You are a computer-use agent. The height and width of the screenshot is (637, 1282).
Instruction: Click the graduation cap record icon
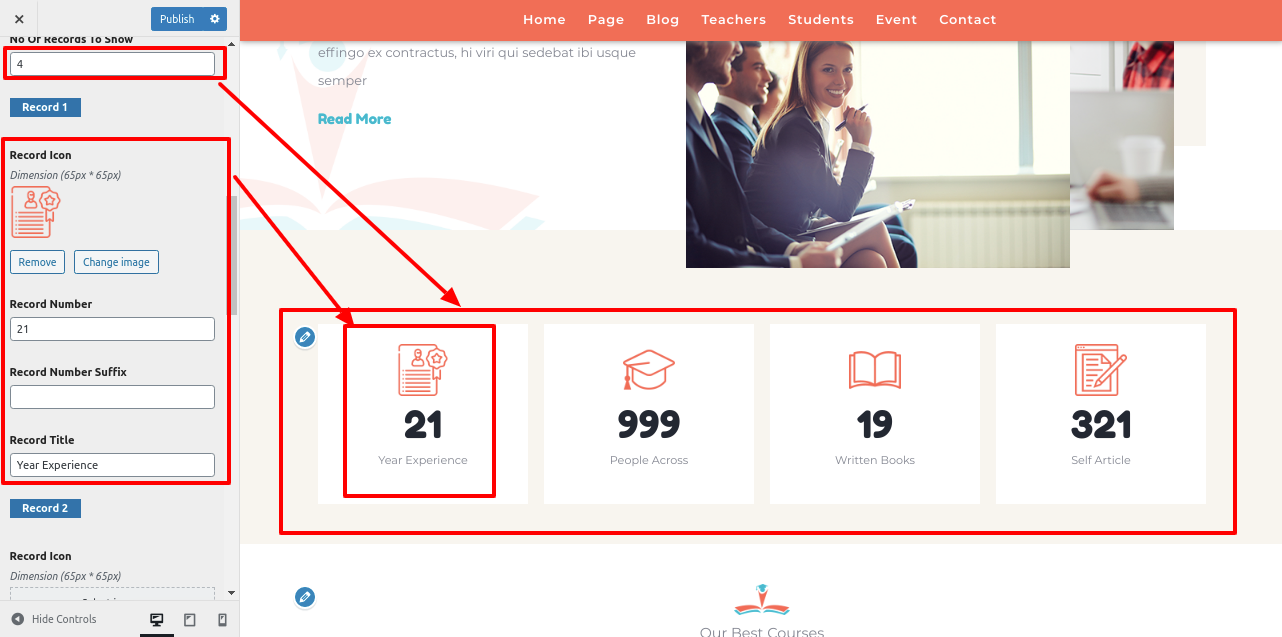point(649,370)
